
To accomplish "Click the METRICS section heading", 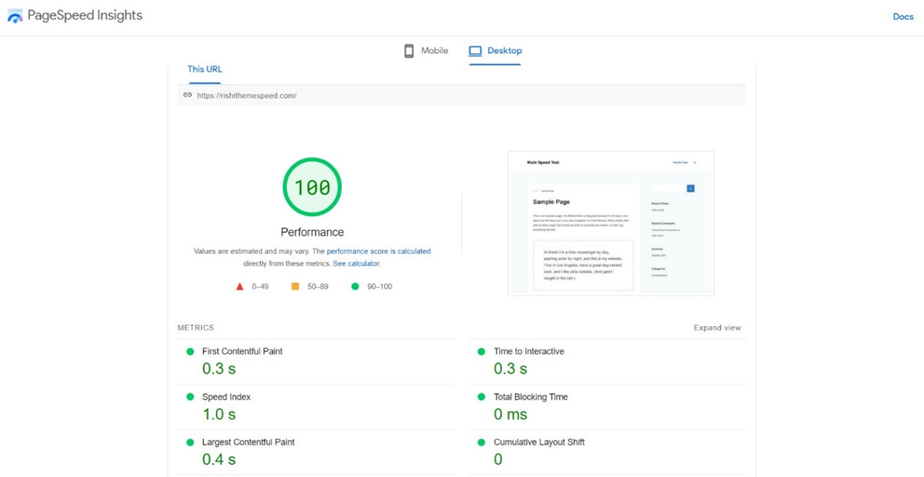I will tap(196, 328).
